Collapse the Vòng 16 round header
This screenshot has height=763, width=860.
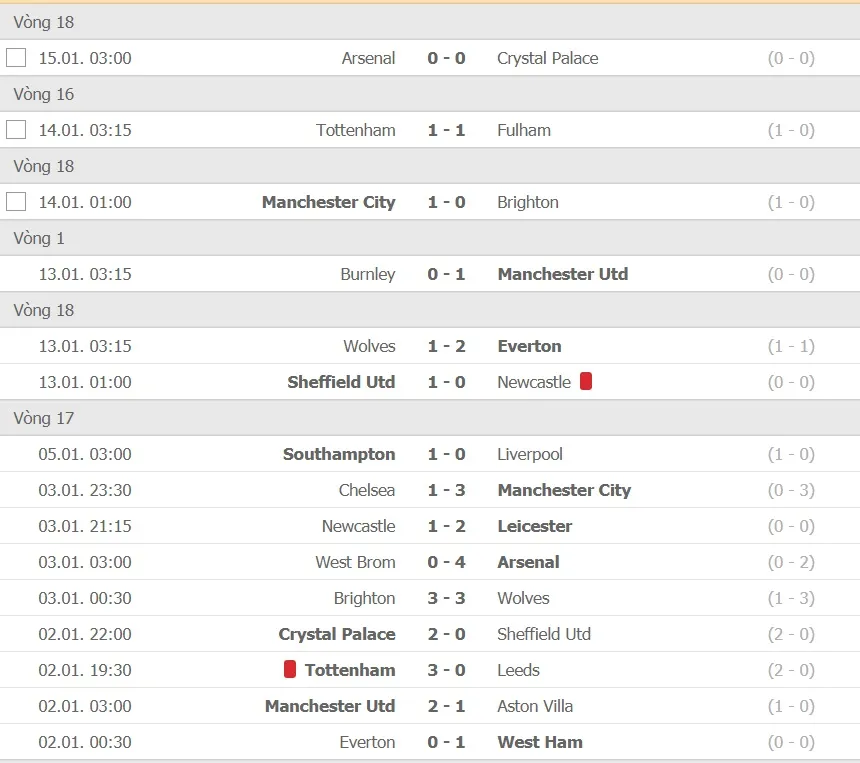point(44,94)
